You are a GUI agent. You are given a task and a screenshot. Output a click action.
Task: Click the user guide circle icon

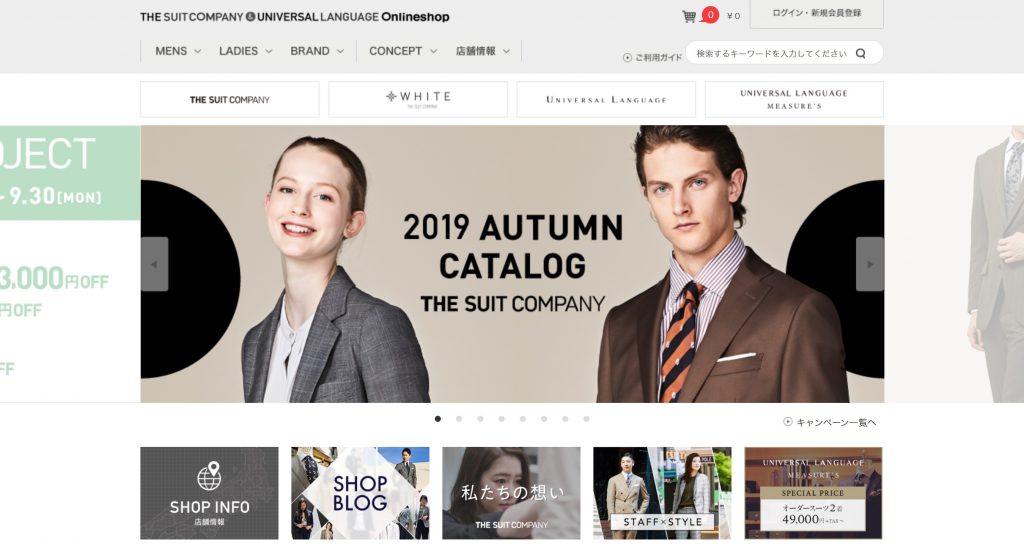627,57
